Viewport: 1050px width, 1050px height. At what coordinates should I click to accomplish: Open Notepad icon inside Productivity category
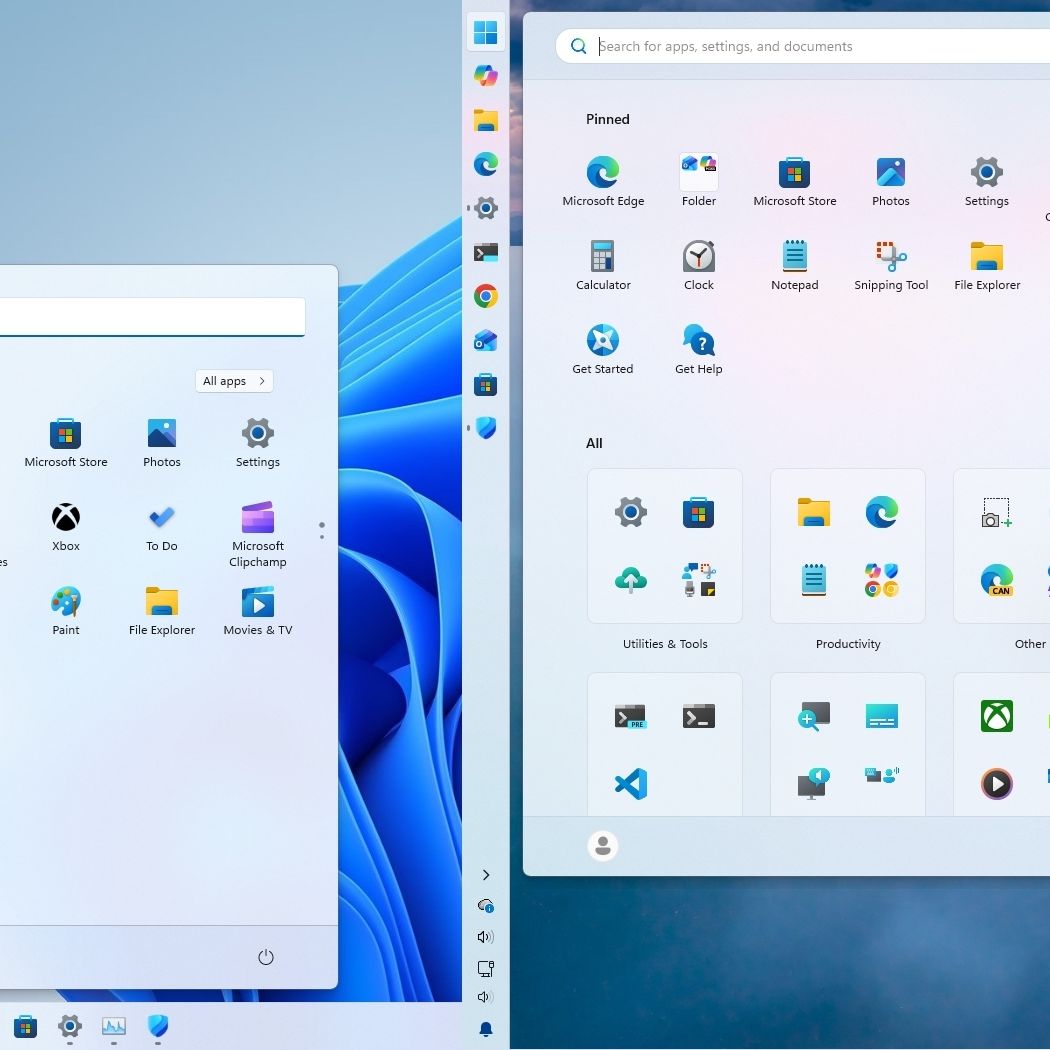point(813,580)
